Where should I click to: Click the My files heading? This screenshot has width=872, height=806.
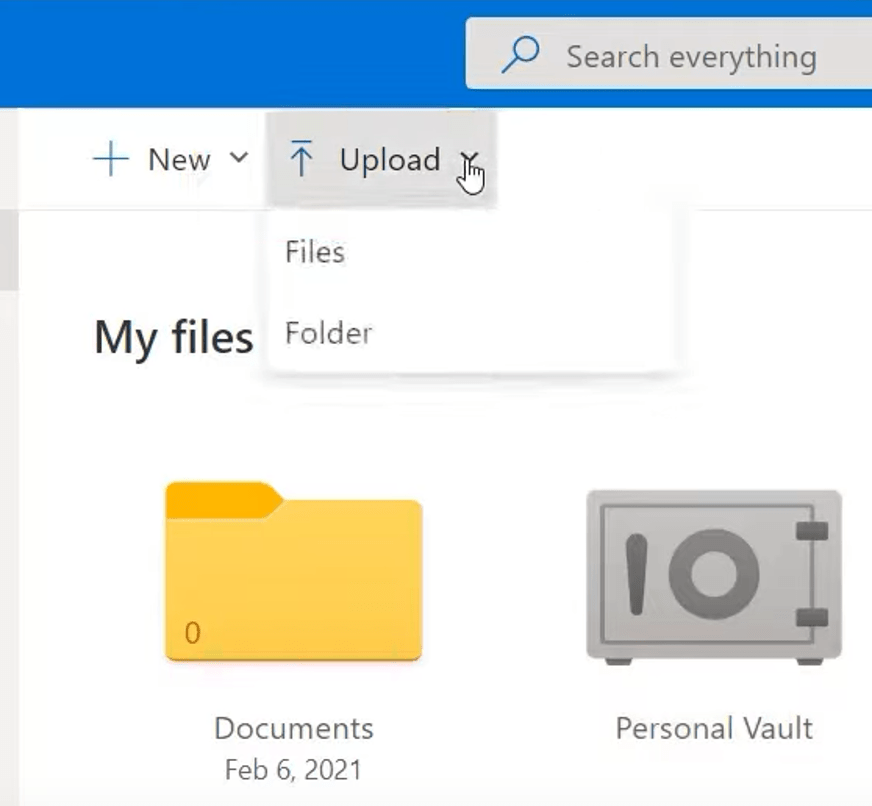pyautogui.click(x=174, y=337)
